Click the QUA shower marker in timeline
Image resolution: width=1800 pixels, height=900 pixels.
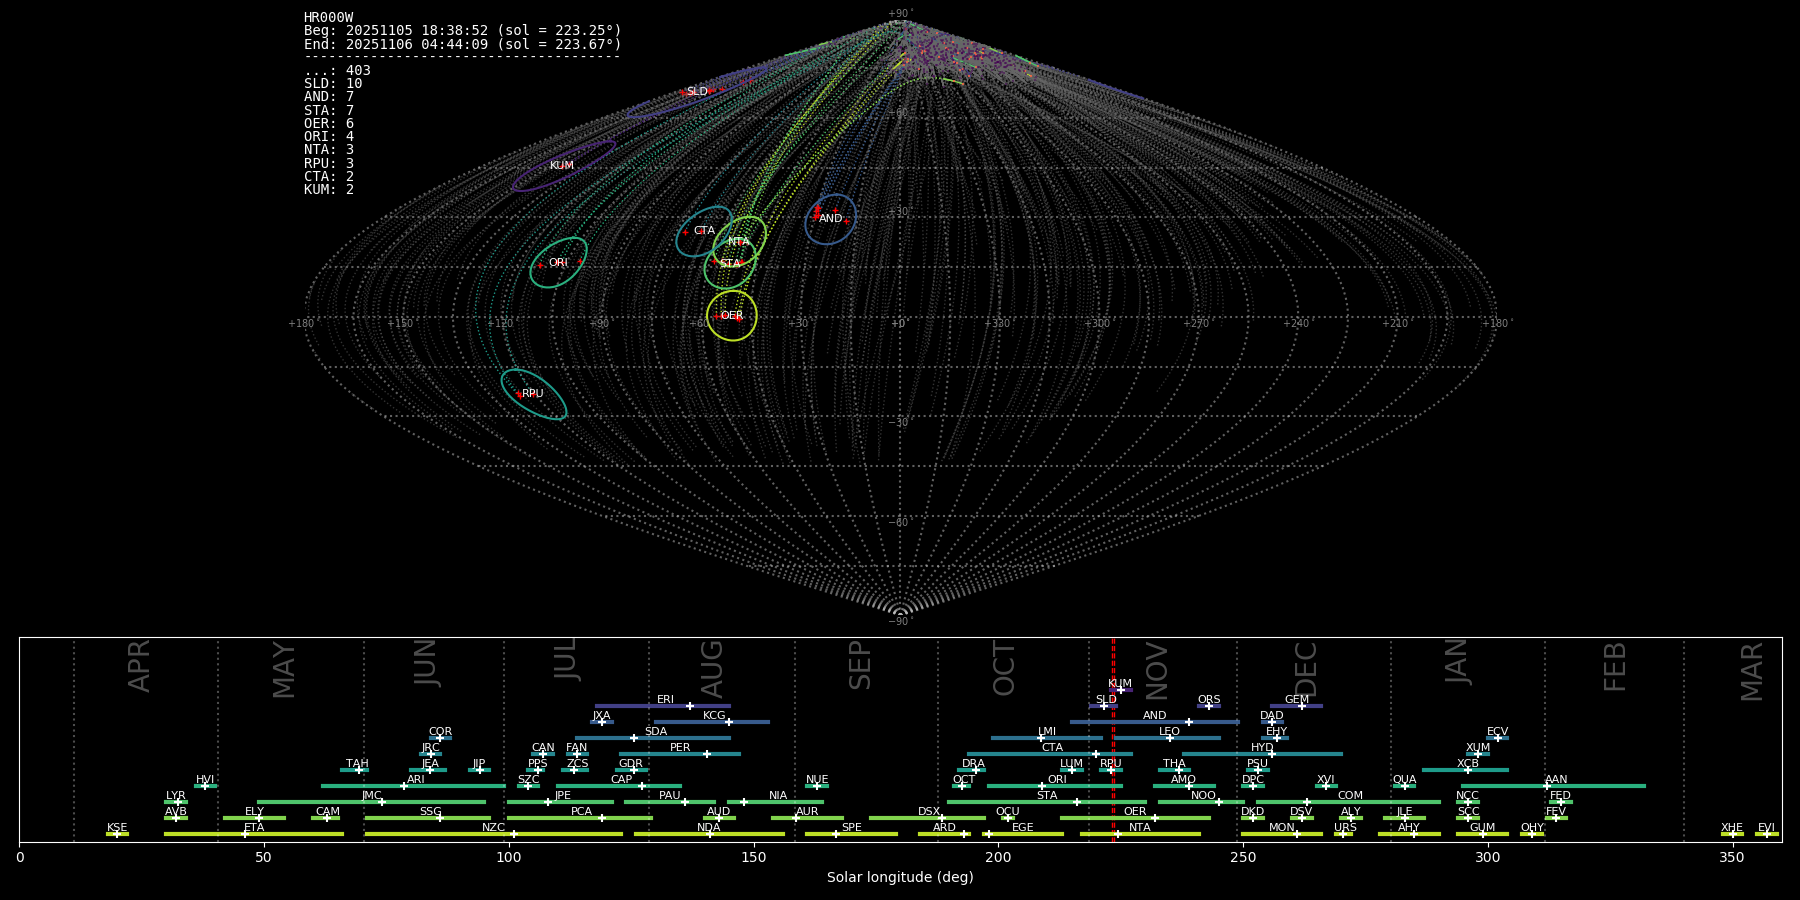click(1404, 786)
